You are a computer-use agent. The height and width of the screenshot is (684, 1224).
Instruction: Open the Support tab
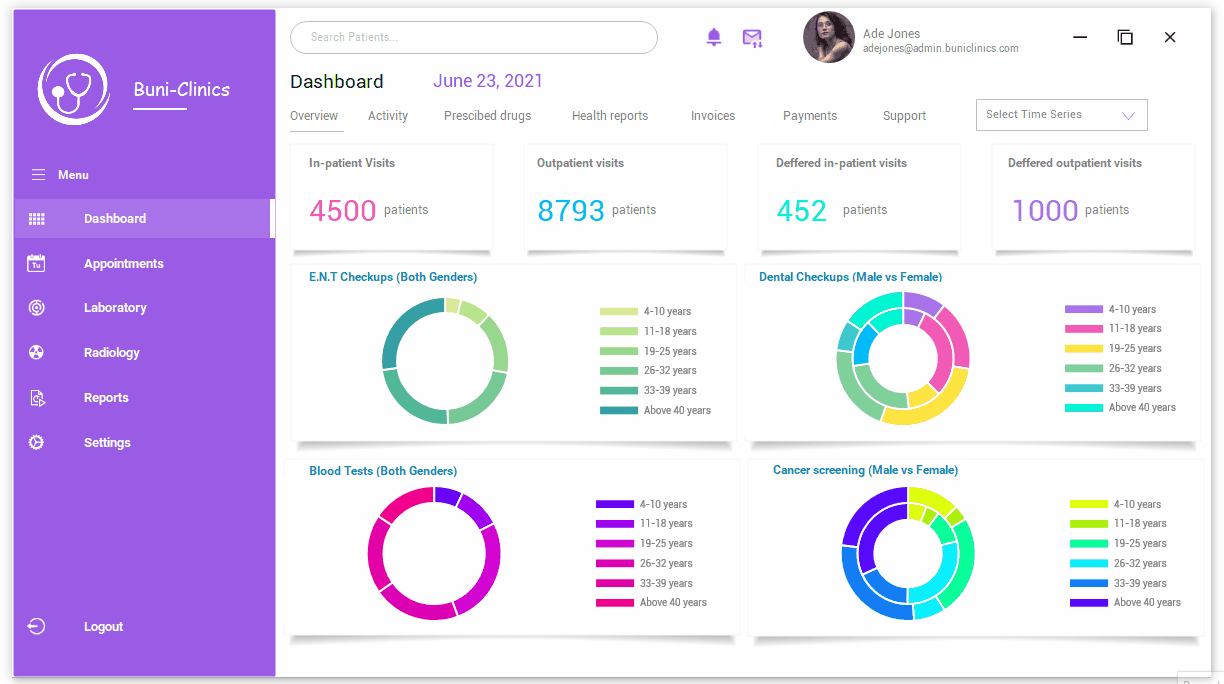point(904,116)
